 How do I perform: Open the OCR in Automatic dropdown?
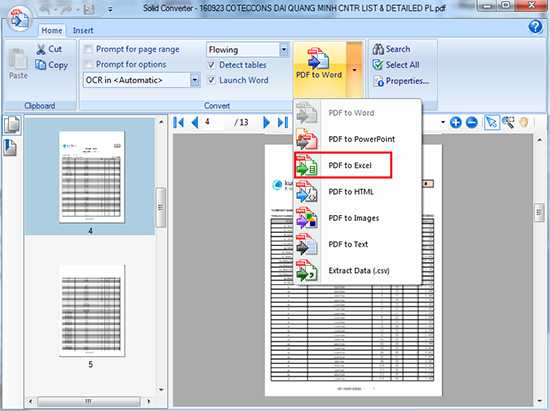[195, 80]
